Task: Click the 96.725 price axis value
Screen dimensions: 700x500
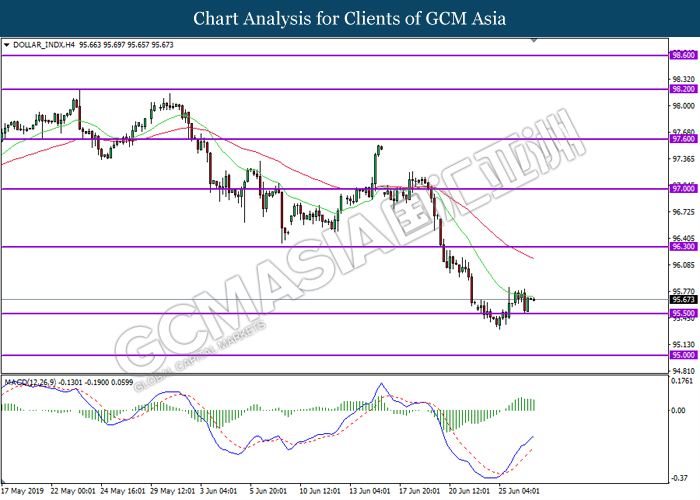Action: 683,212
